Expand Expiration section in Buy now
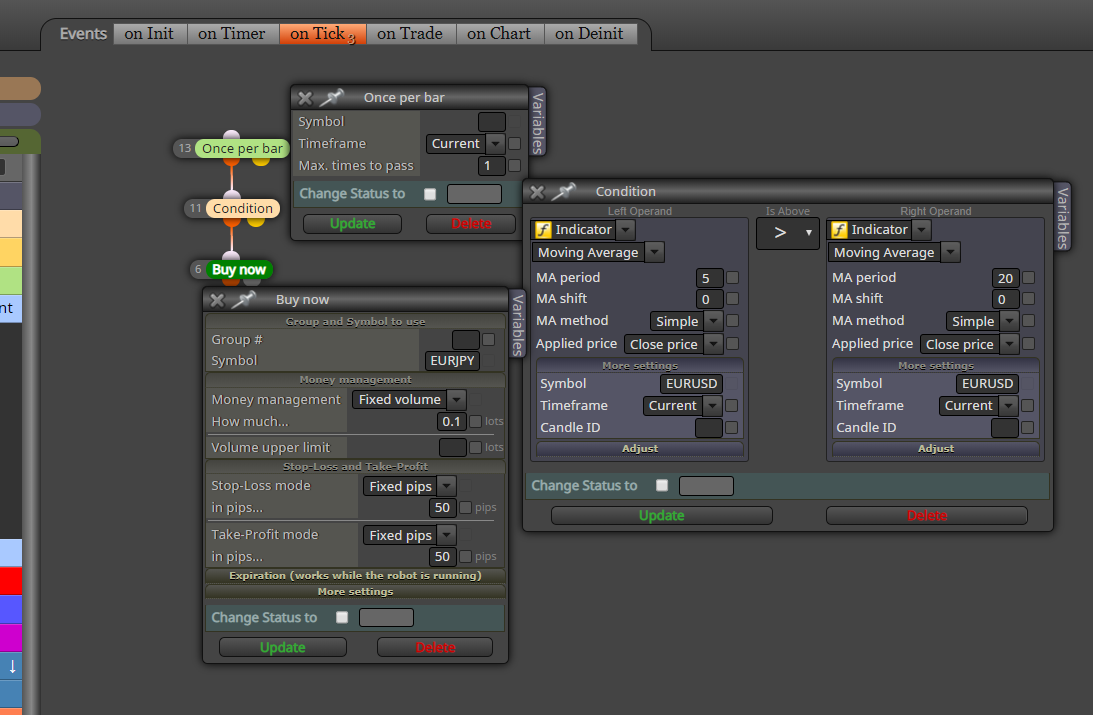 [356, 576]
